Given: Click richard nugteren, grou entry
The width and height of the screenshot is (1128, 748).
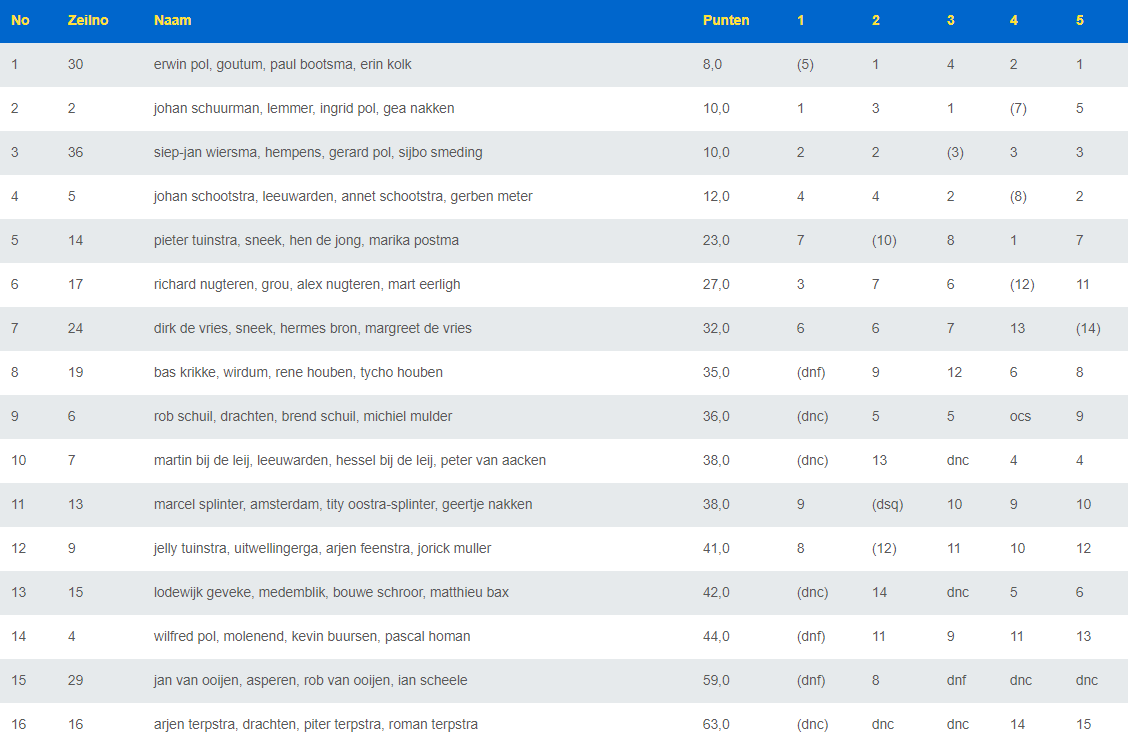Looking at the screenshot, I should [x=307, y=284].
